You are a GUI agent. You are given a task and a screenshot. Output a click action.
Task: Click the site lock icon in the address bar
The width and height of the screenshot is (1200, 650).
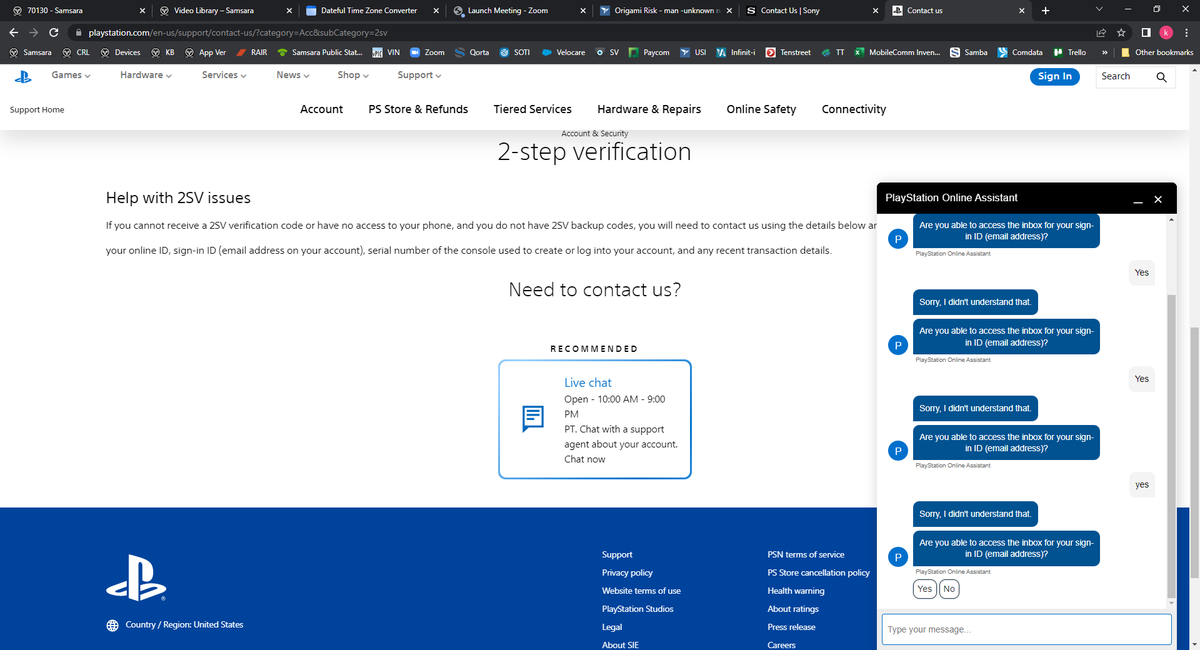[78, 33]
